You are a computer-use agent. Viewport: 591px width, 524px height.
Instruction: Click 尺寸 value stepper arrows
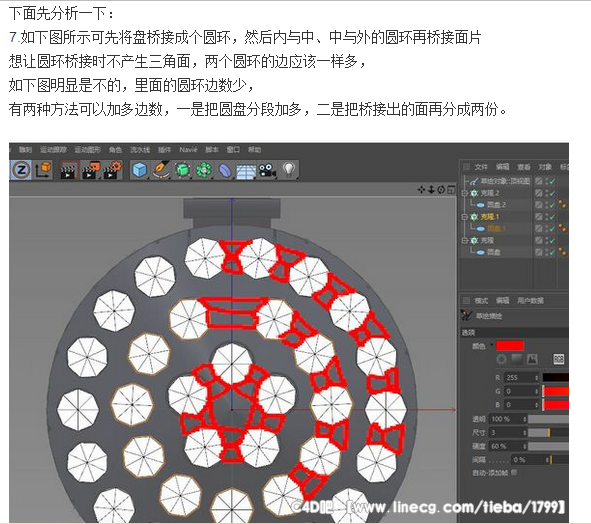click(x=524, y=433)
